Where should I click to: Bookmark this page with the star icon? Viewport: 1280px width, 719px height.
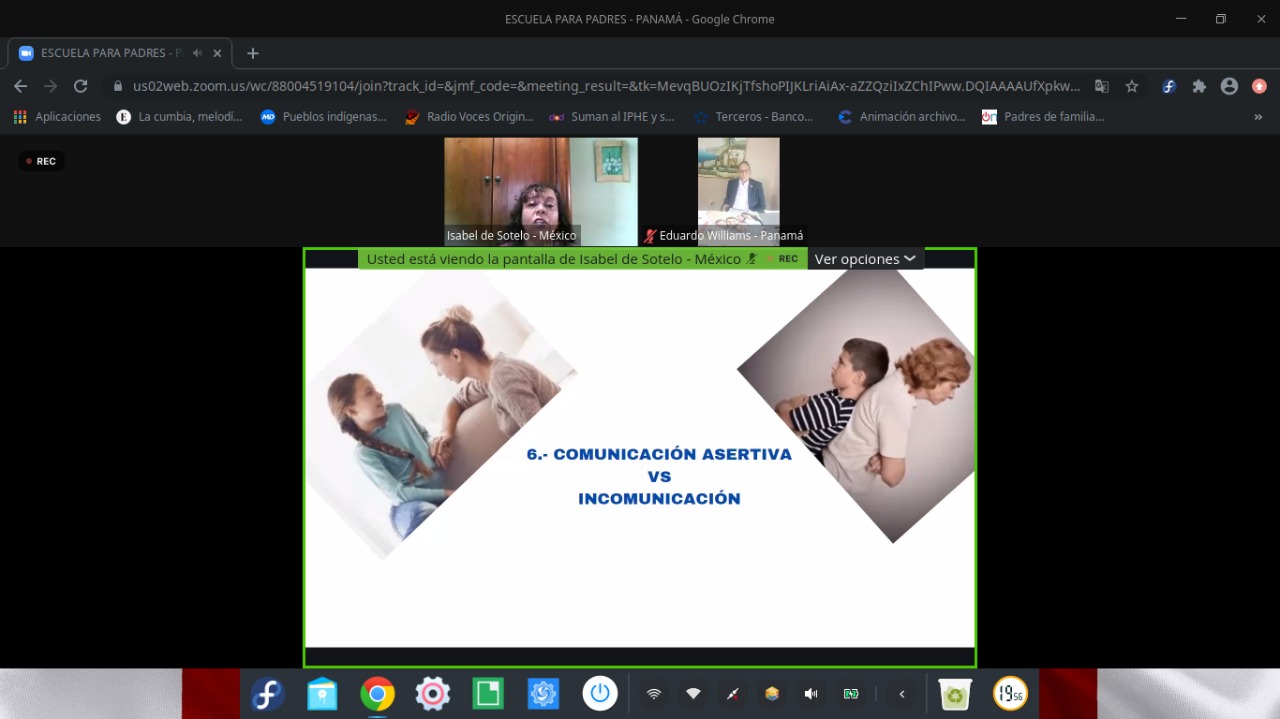[x=1132, y=86]
